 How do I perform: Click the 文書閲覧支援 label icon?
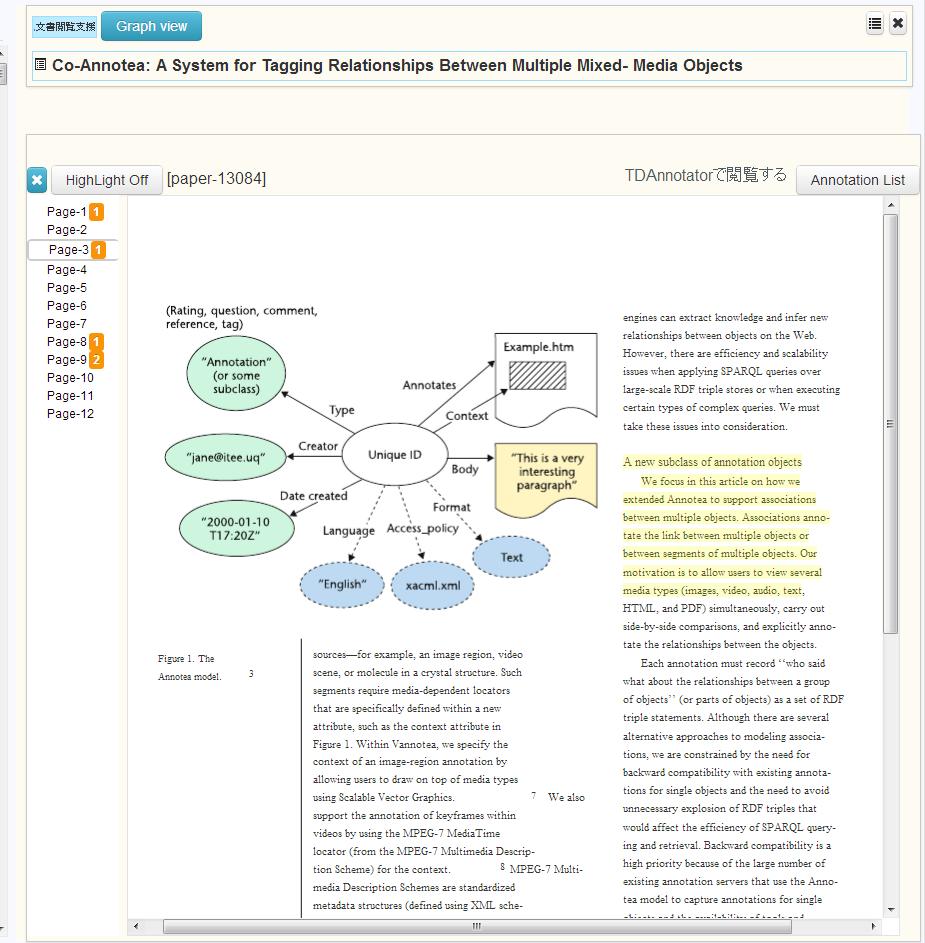pyautogui.click(x=65, y=27)
